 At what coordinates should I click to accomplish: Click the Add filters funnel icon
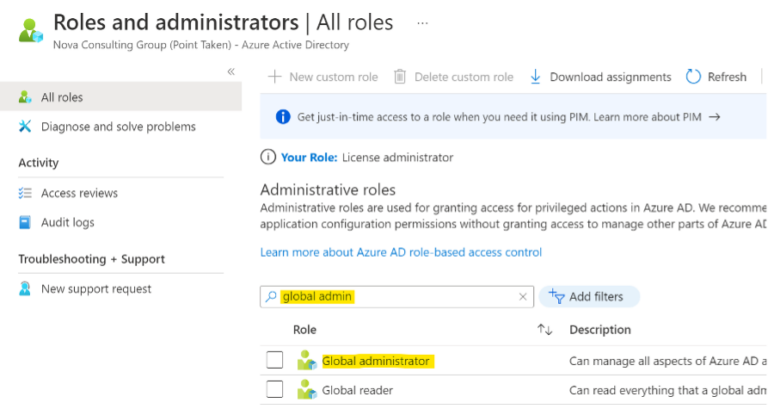tap(556, 296)
